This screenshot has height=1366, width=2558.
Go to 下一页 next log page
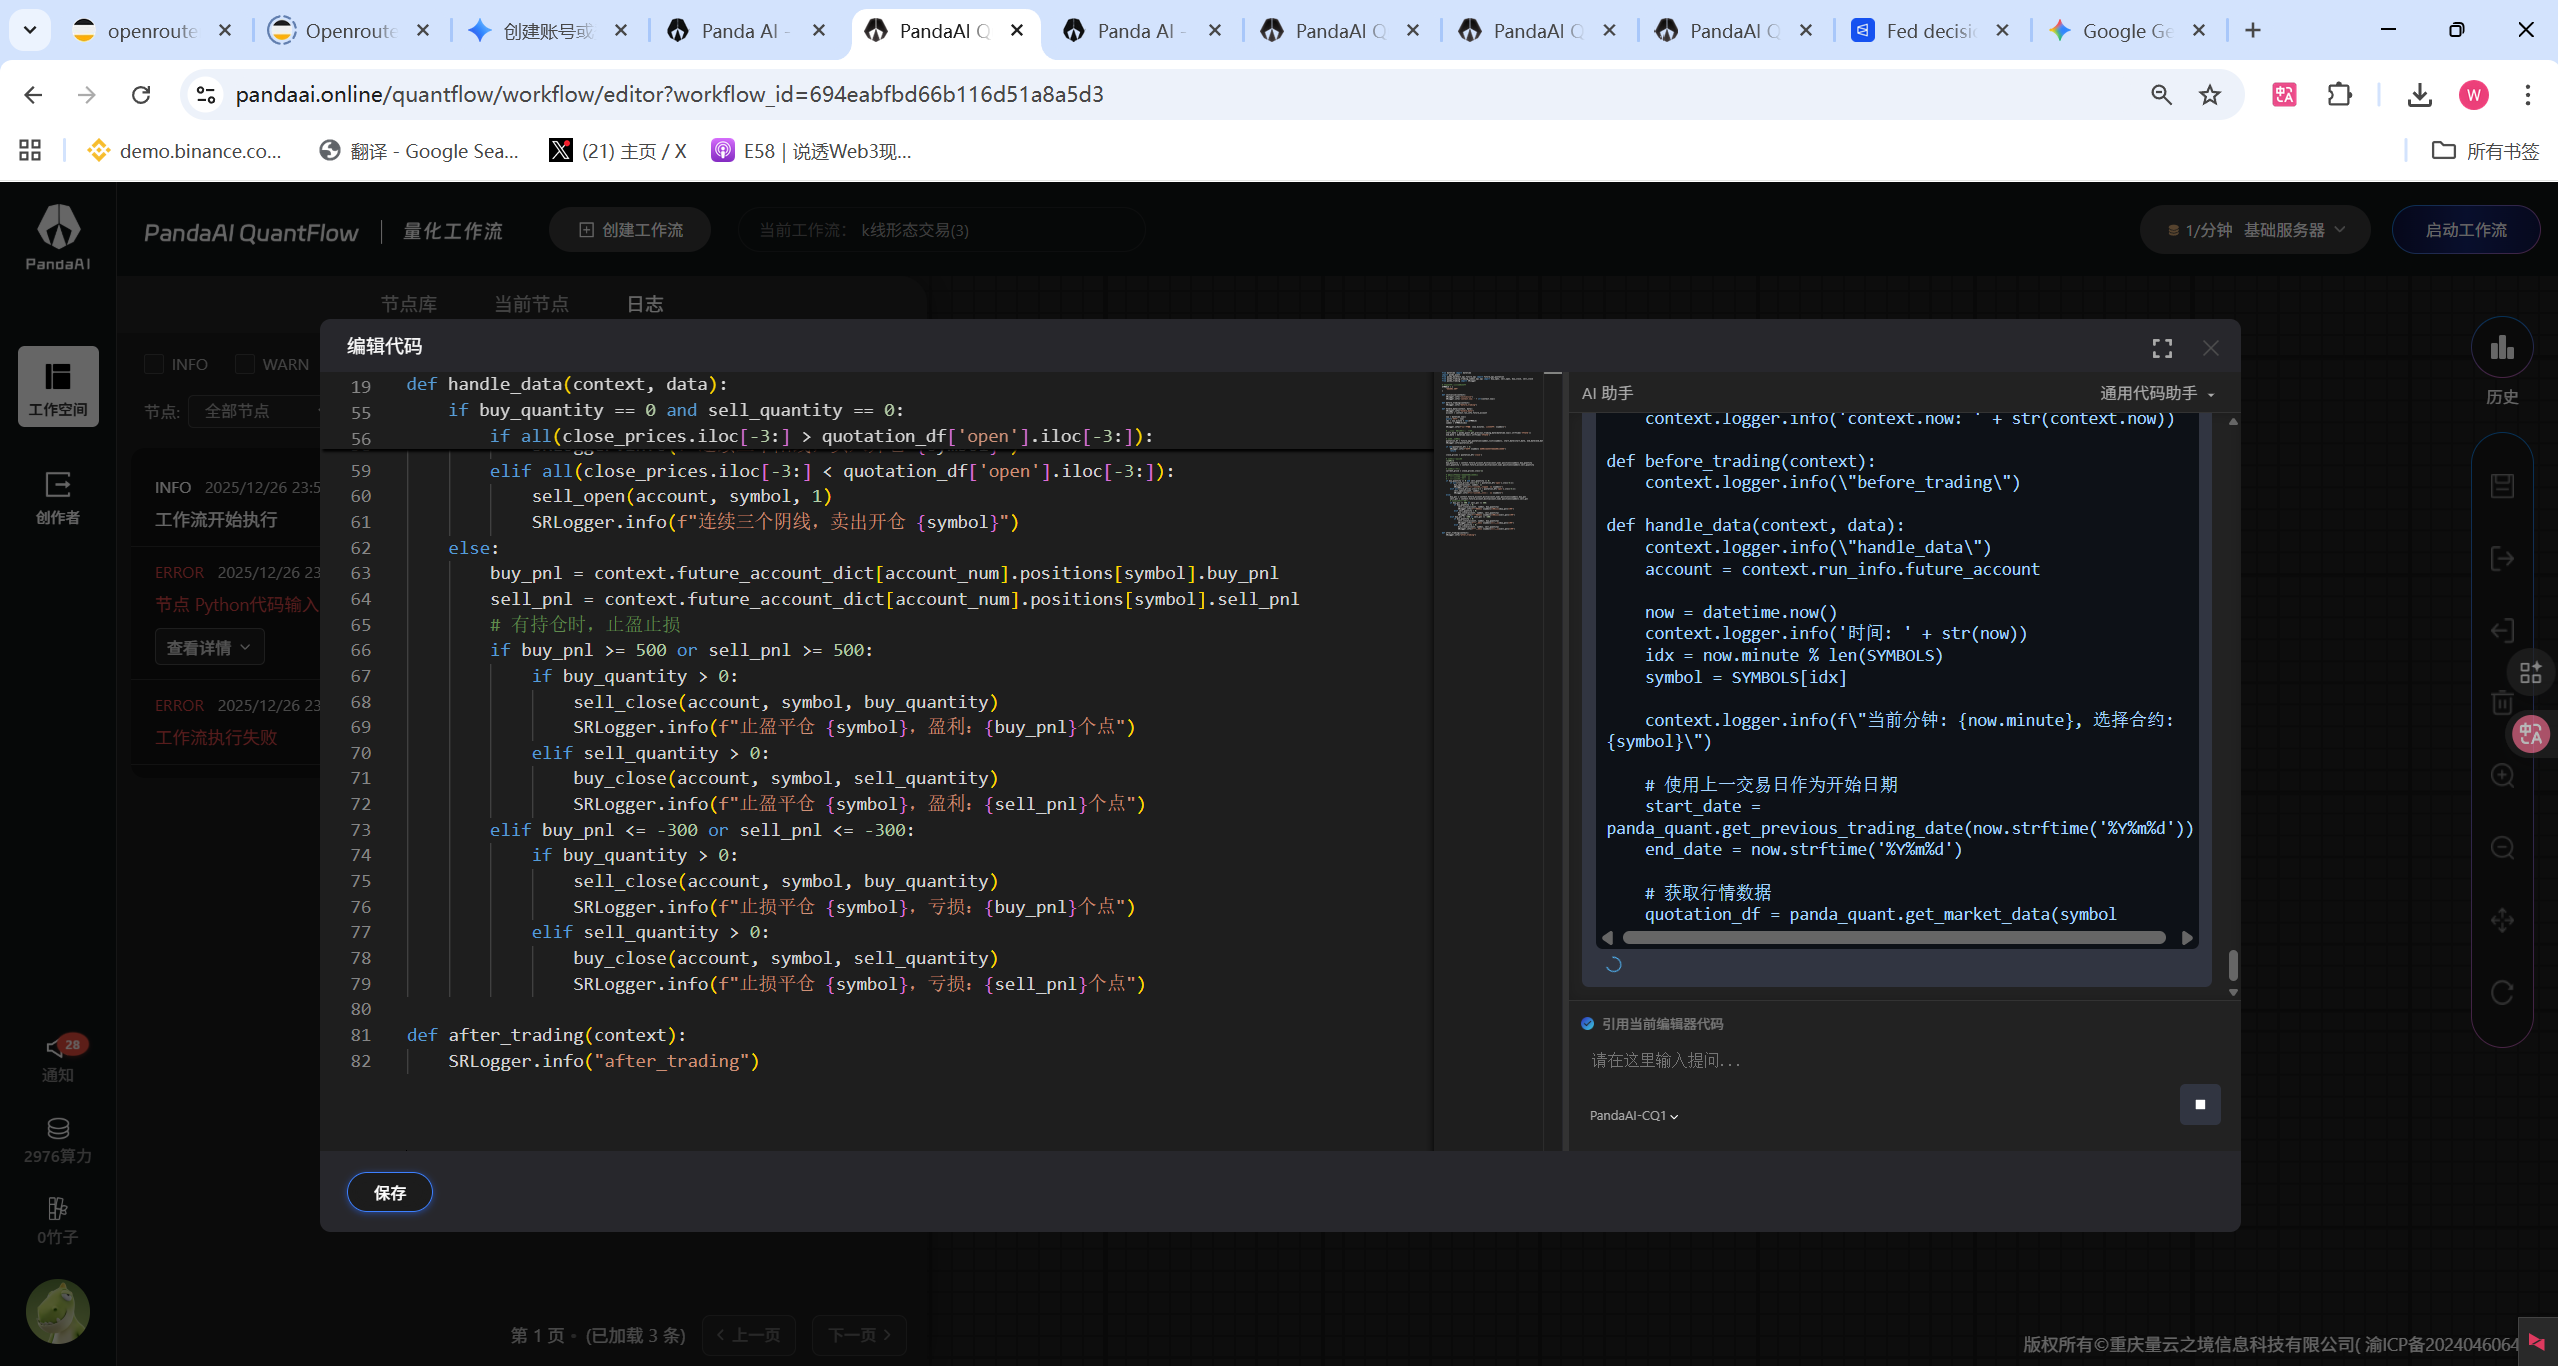coord(860,1335)
